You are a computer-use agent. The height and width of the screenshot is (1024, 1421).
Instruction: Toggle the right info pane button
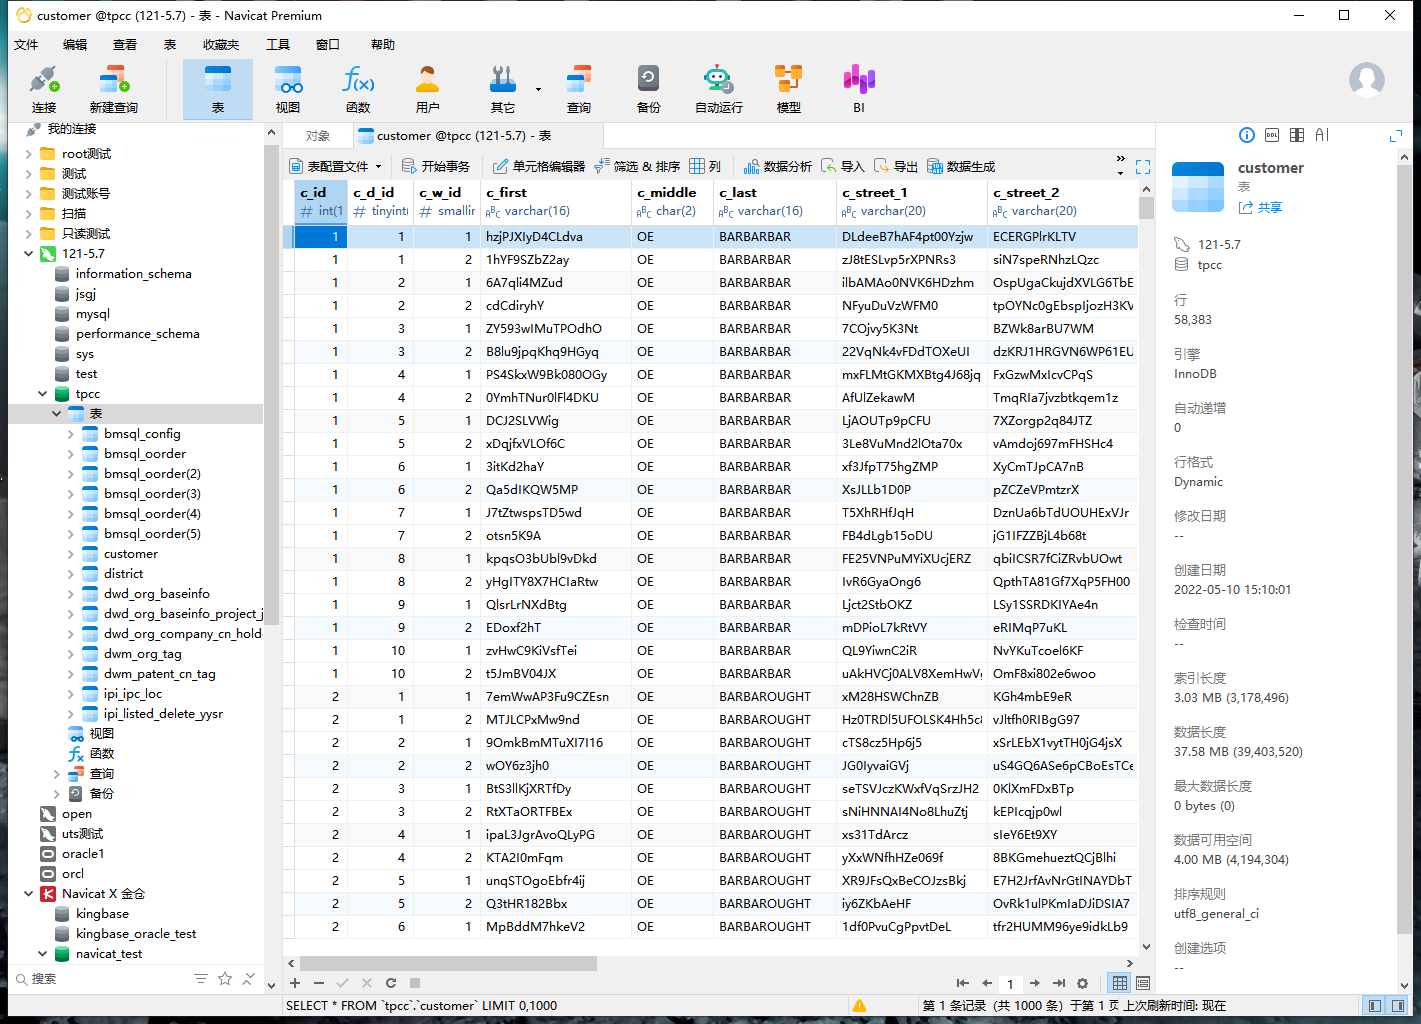pos(1398,1006)
